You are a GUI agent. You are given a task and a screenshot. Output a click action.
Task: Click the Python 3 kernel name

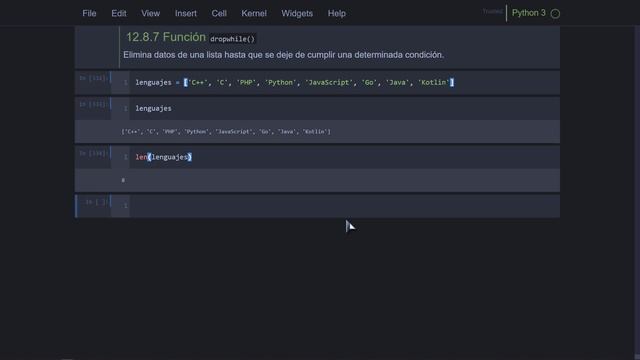pyautogui.click(x=529, y=13)
